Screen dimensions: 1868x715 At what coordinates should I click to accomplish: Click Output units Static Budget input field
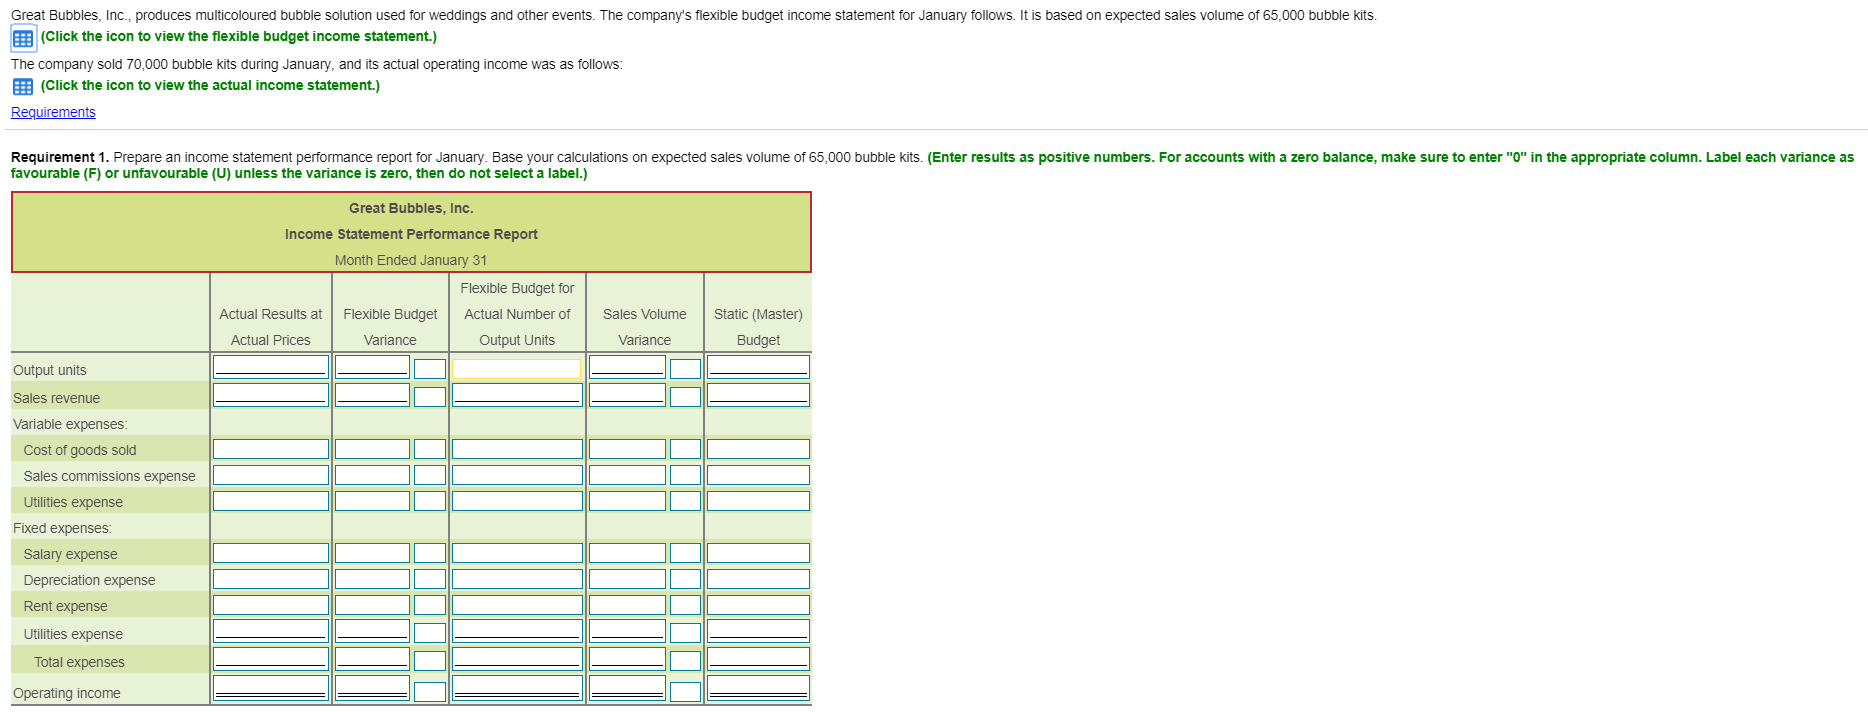pyautogui.click(x=758, y=367)
